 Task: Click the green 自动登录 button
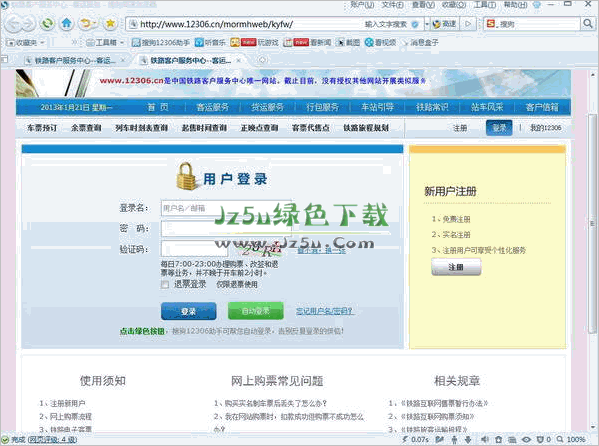point(256,311)
